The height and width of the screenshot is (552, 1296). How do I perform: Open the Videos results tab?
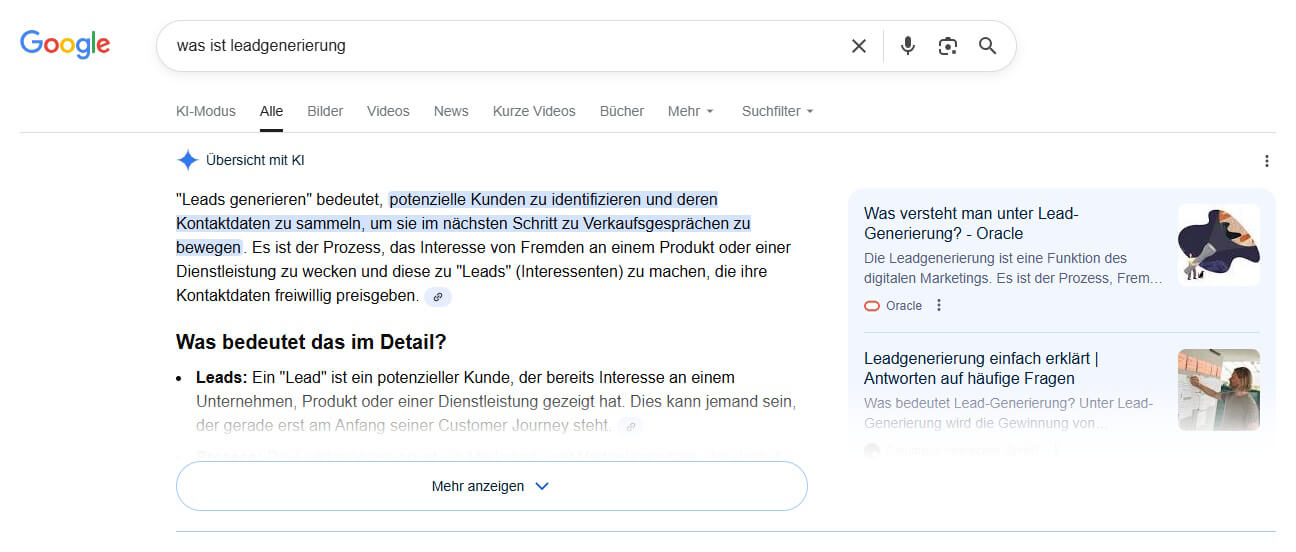(388, 111)
